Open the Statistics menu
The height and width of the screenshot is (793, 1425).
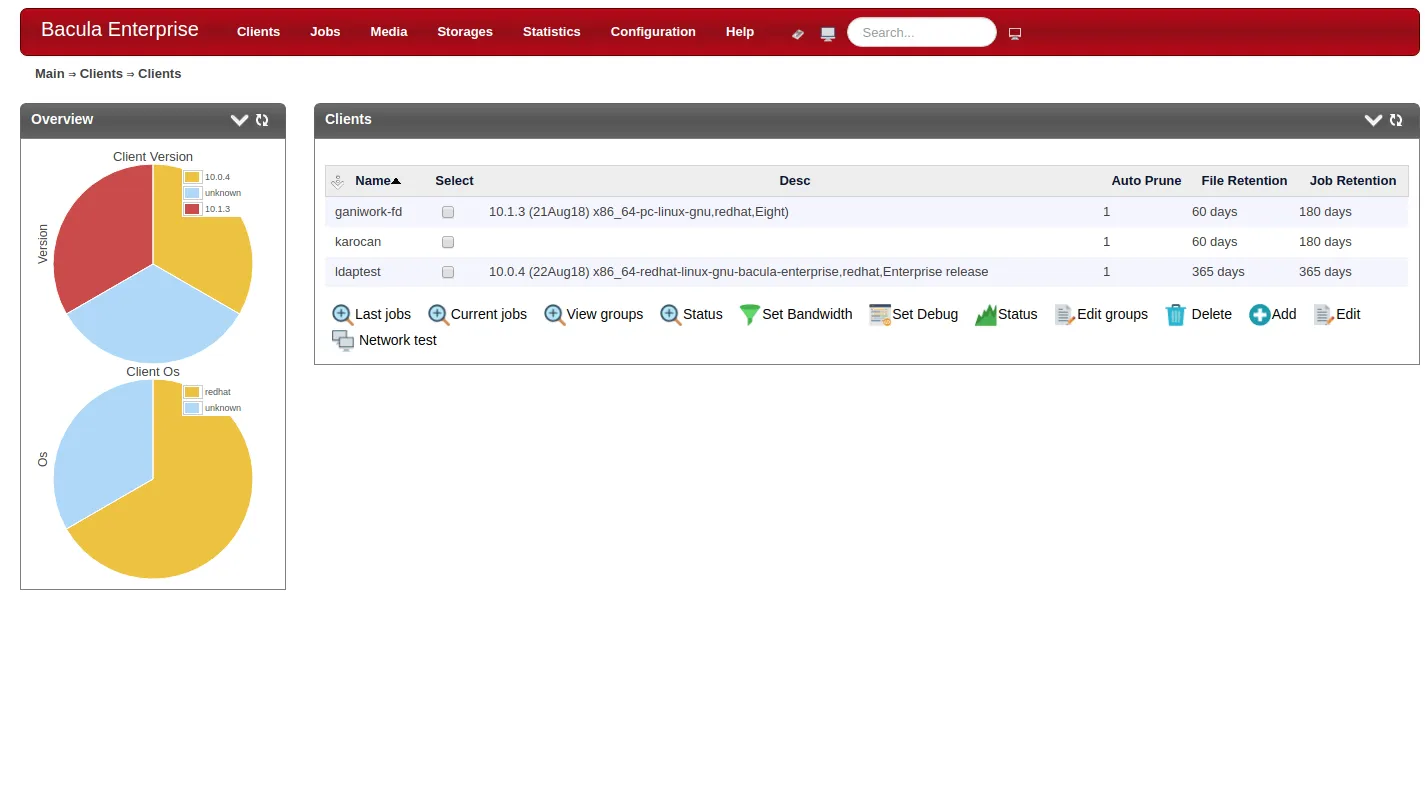coord(551,32)
